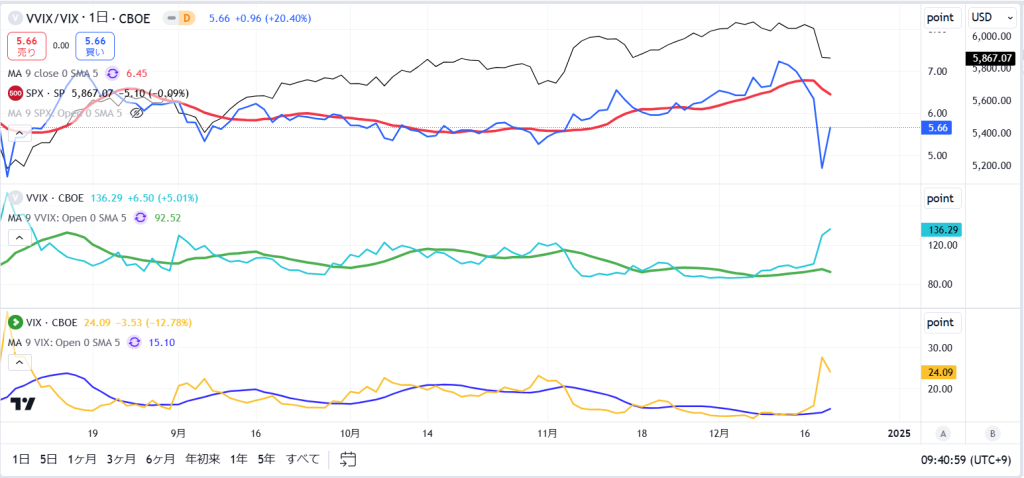Click the red 売り sell button

[27, 46]
